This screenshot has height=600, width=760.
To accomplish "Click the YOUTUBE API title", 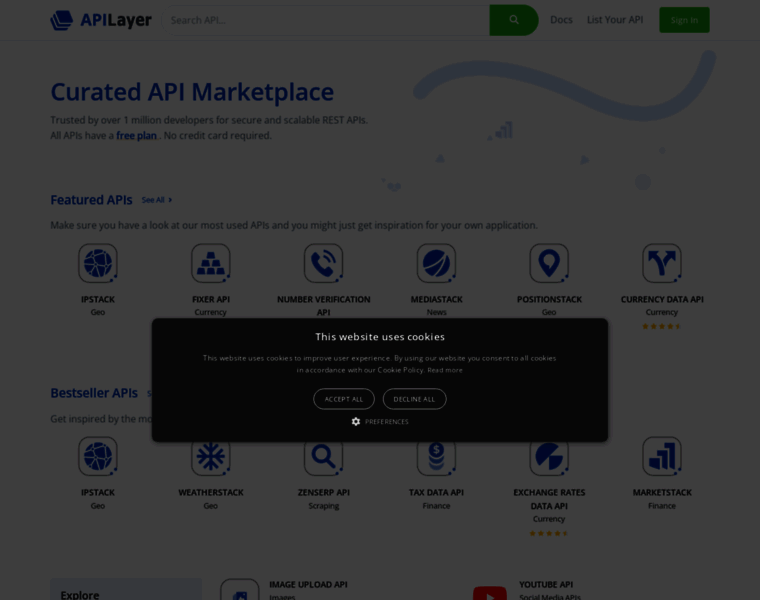I will click(x=546, y=584).
